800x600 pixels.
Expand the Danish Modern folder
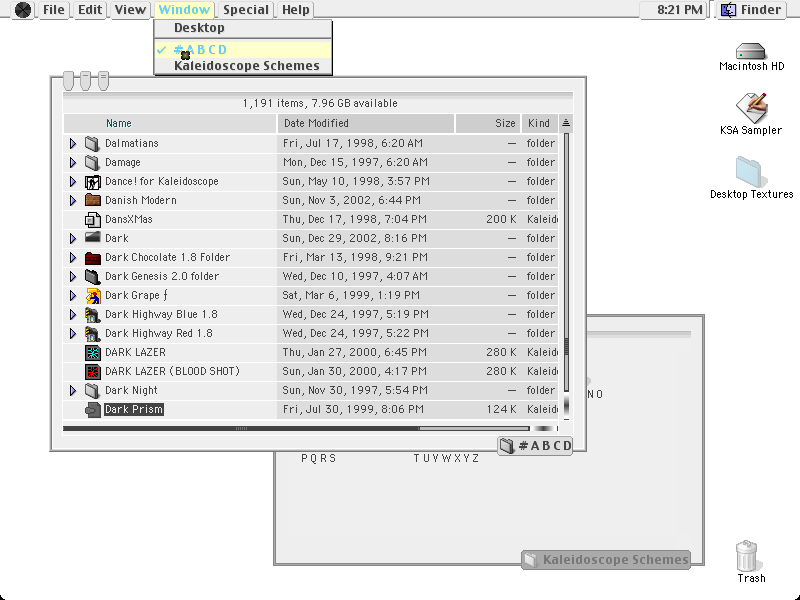[x=72, y=201]
